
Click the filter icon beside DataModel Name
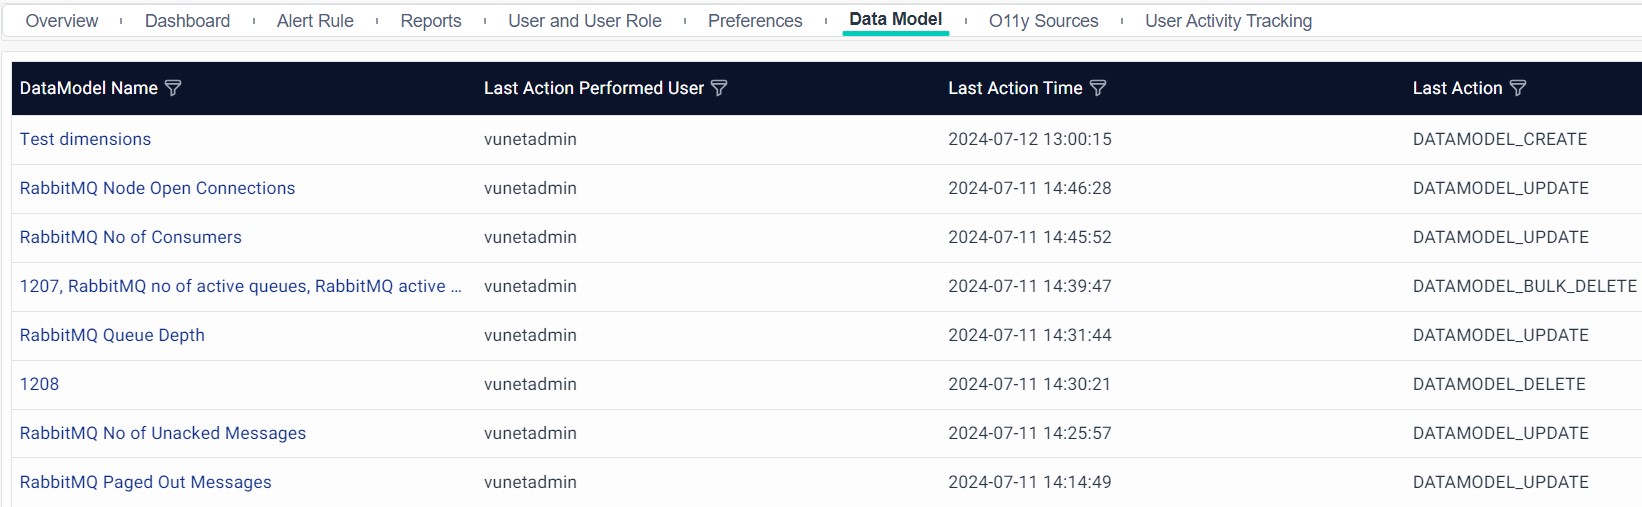click(x=173, y=88)
